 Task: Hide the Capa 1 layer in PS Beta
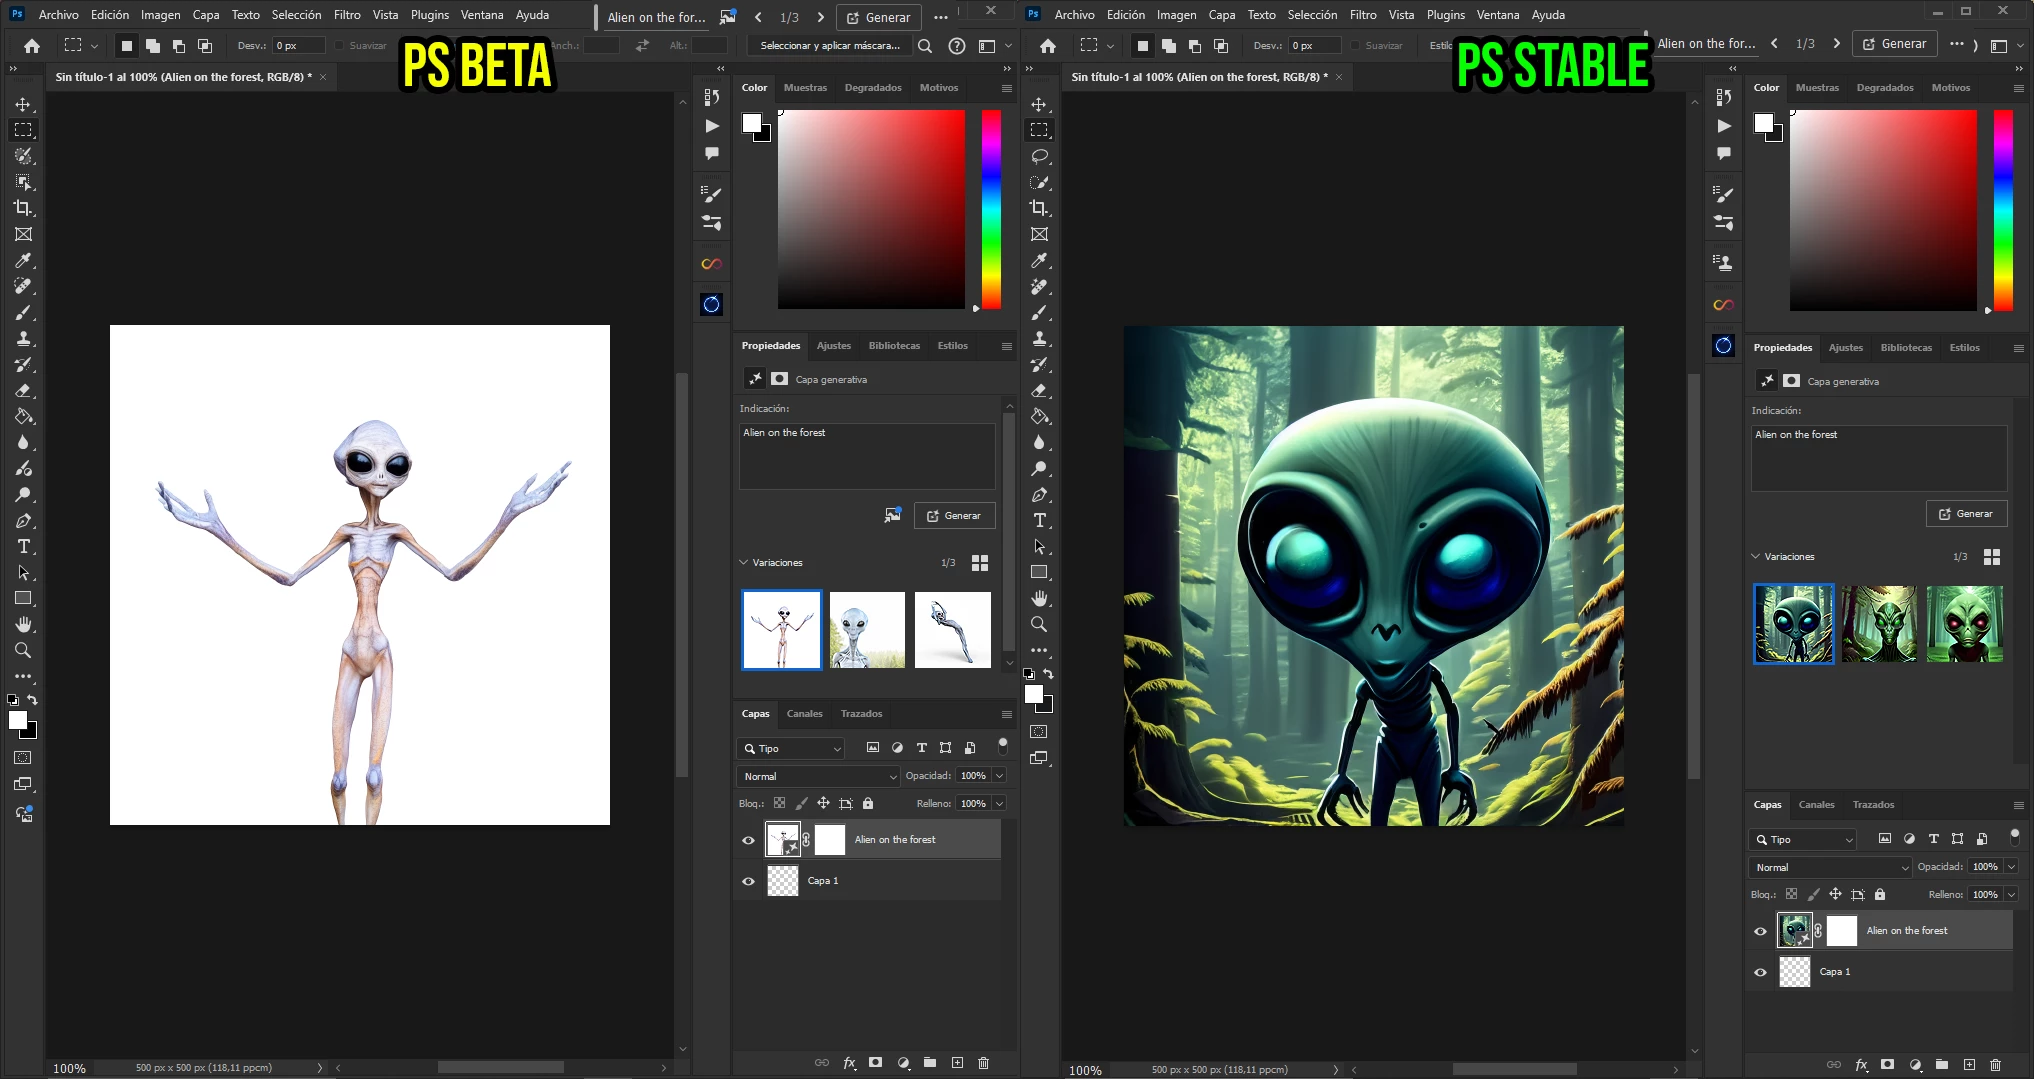tap(748, 881)
